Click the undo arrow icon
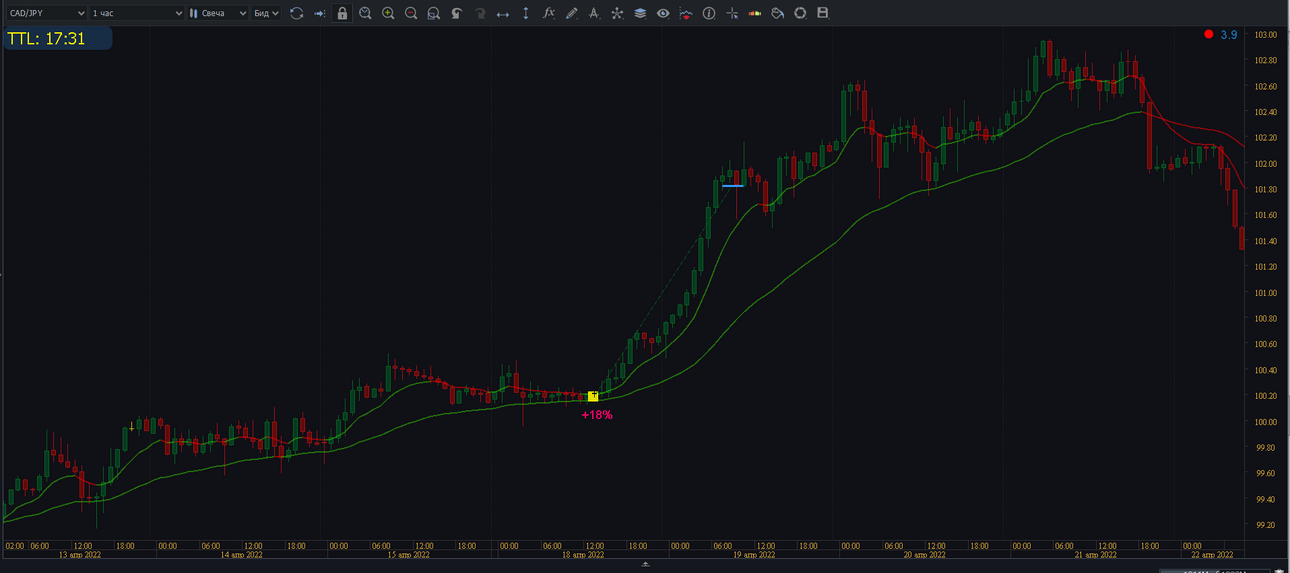This screenshot has height=573, width=1290. pos(457,13)
